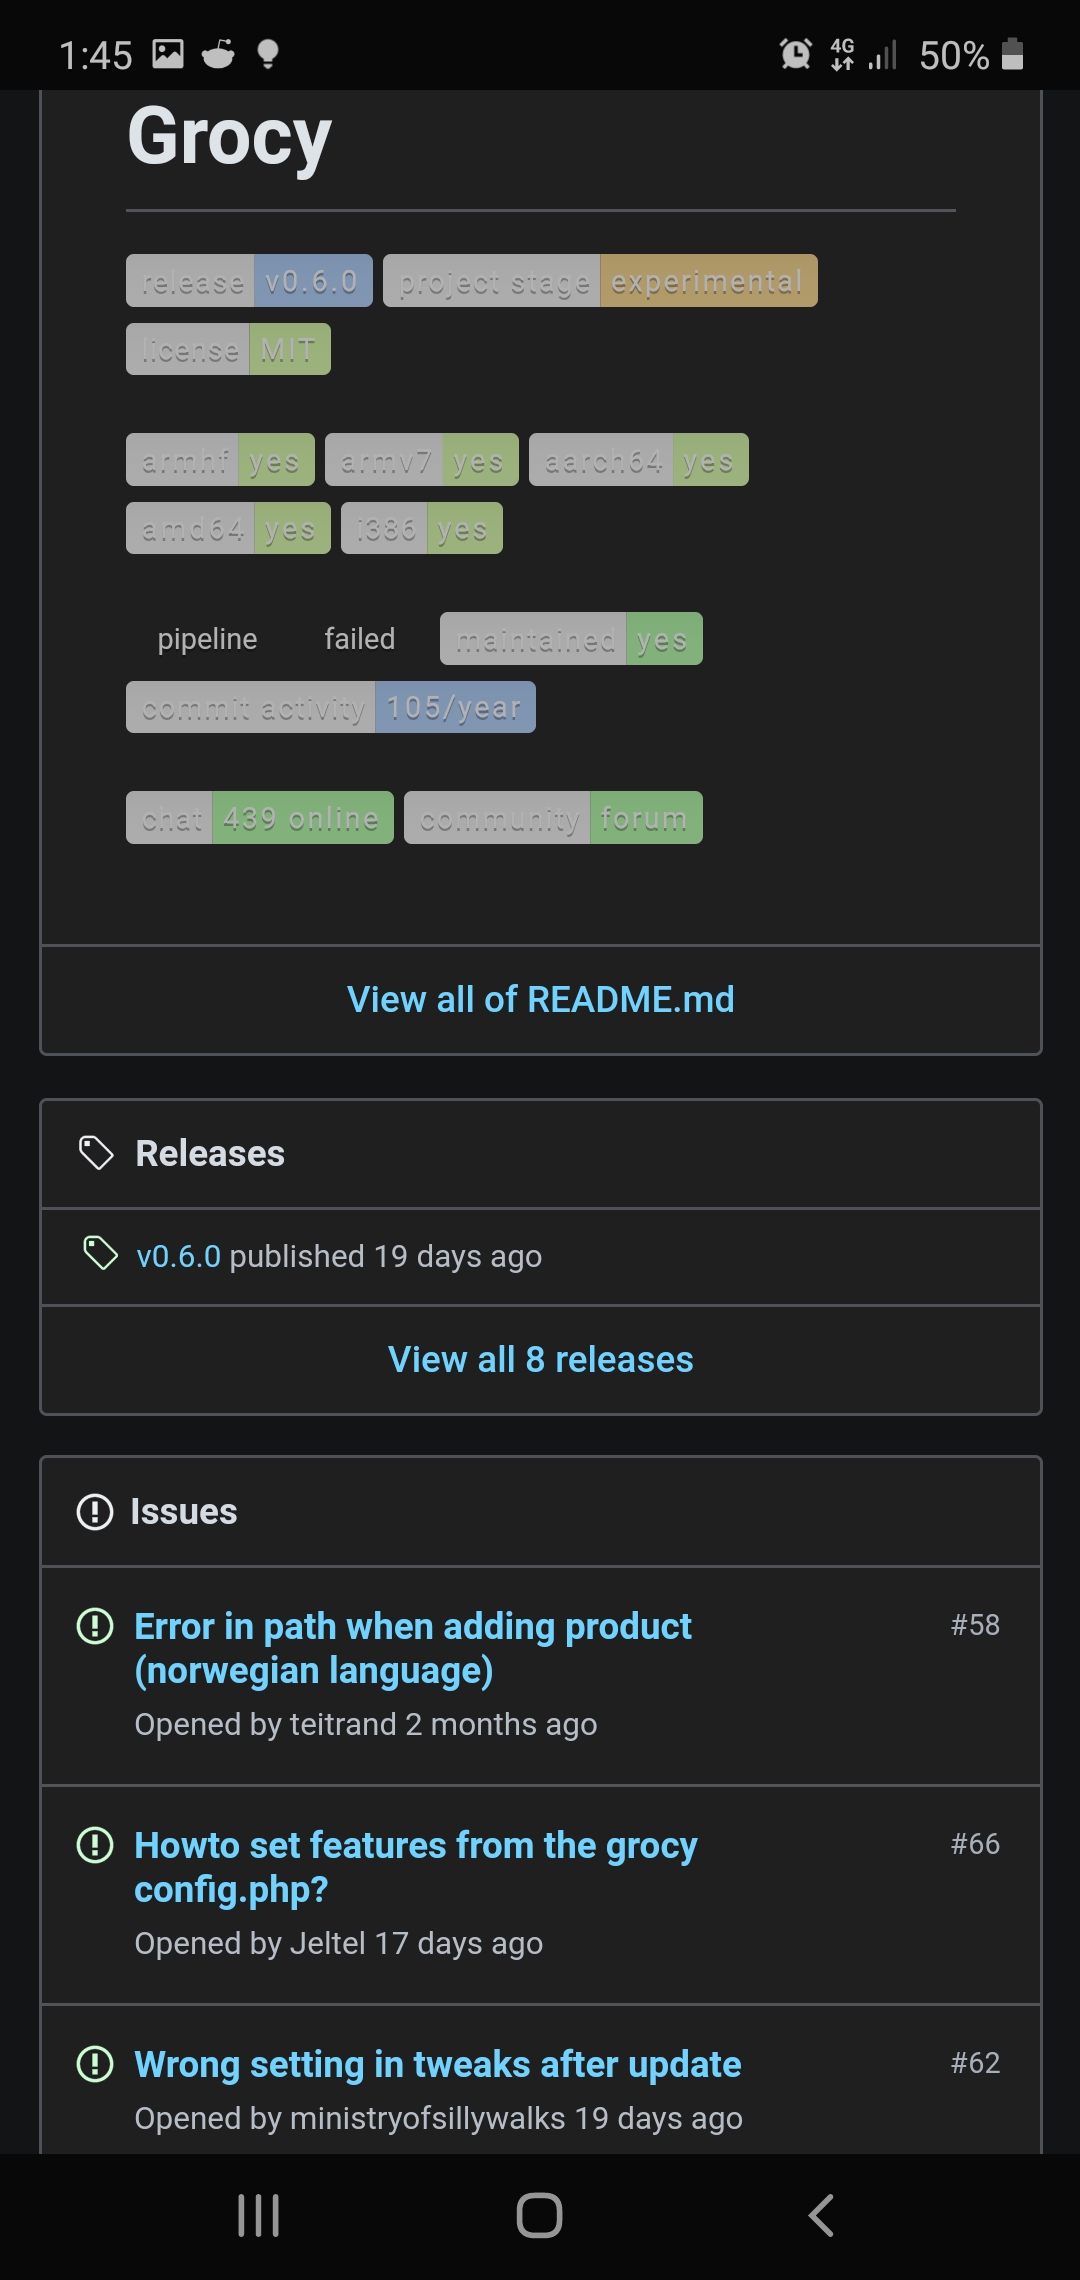Open View all 8 releases
Image resolution: width=1080 pixels, height=2280 pixels.
click(x=540, y=1359)
